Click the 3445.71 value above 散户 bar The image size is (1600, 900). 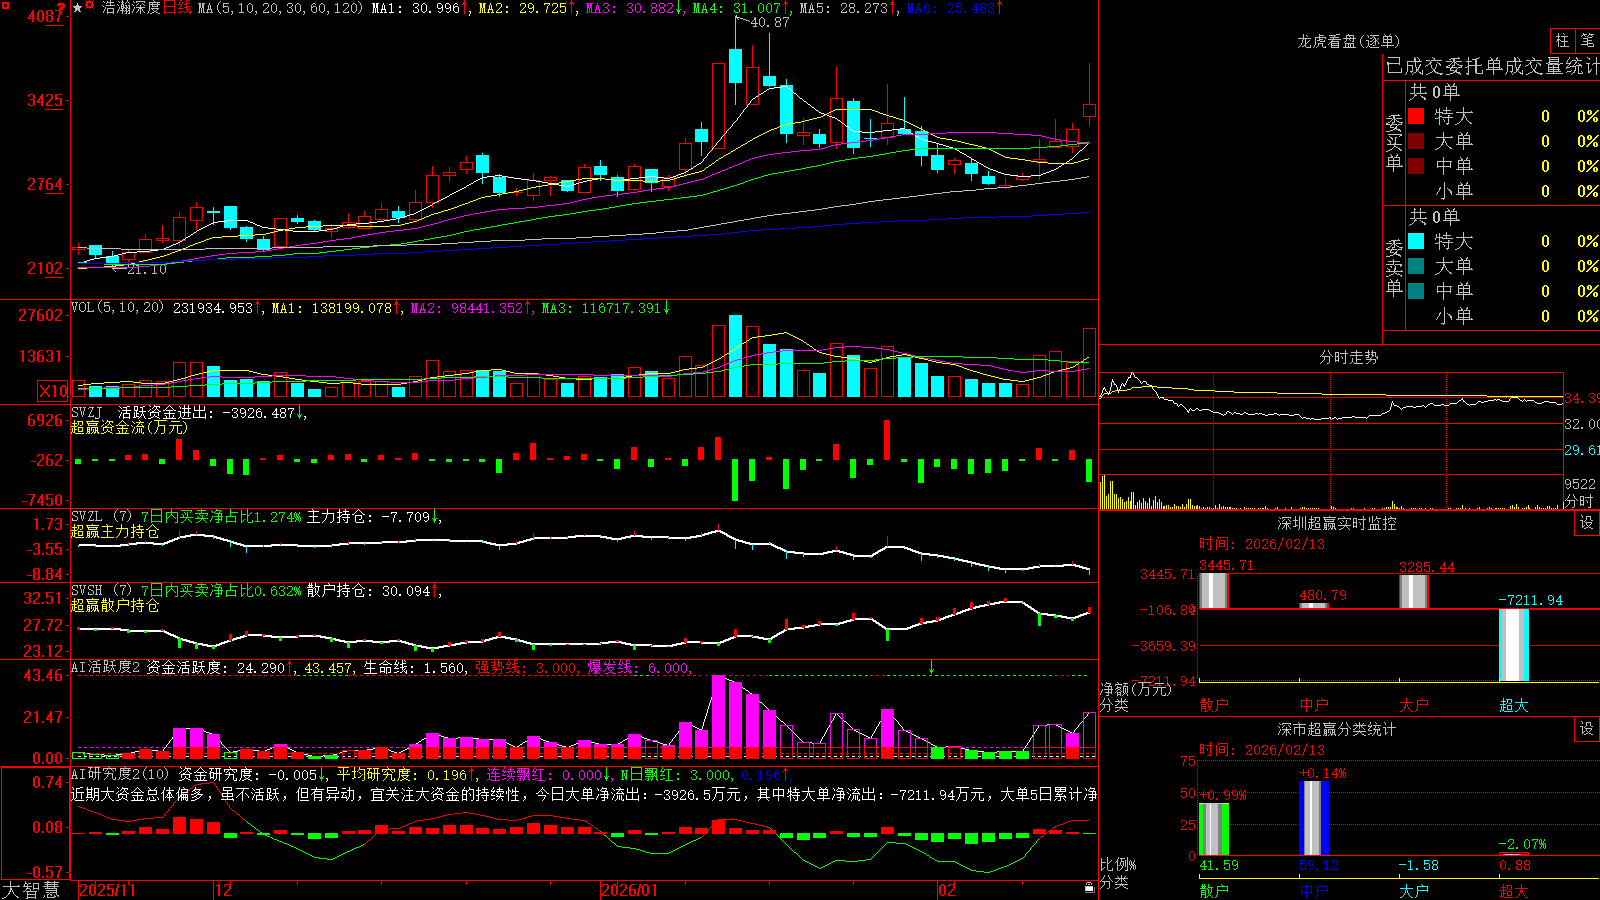pyautogui.click(x=1226, y=565)
